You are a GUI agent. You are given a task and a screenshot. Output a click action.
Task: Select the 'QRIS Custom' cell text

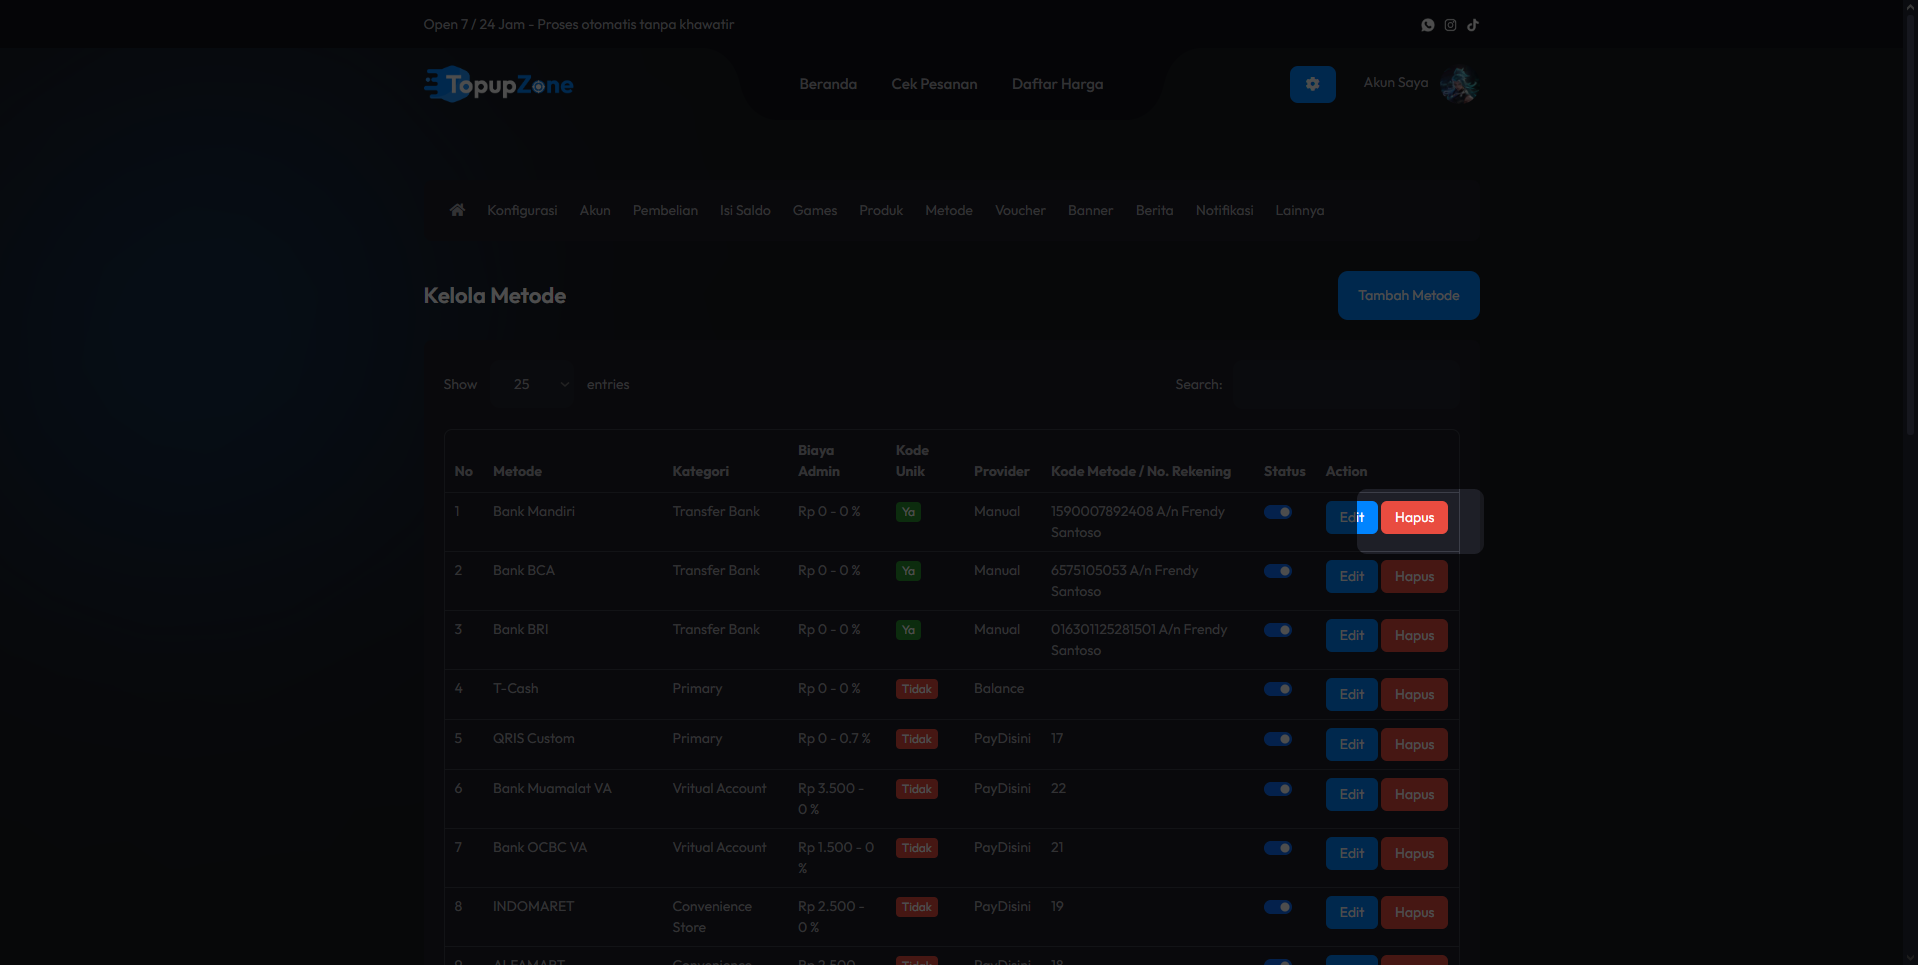534,738
